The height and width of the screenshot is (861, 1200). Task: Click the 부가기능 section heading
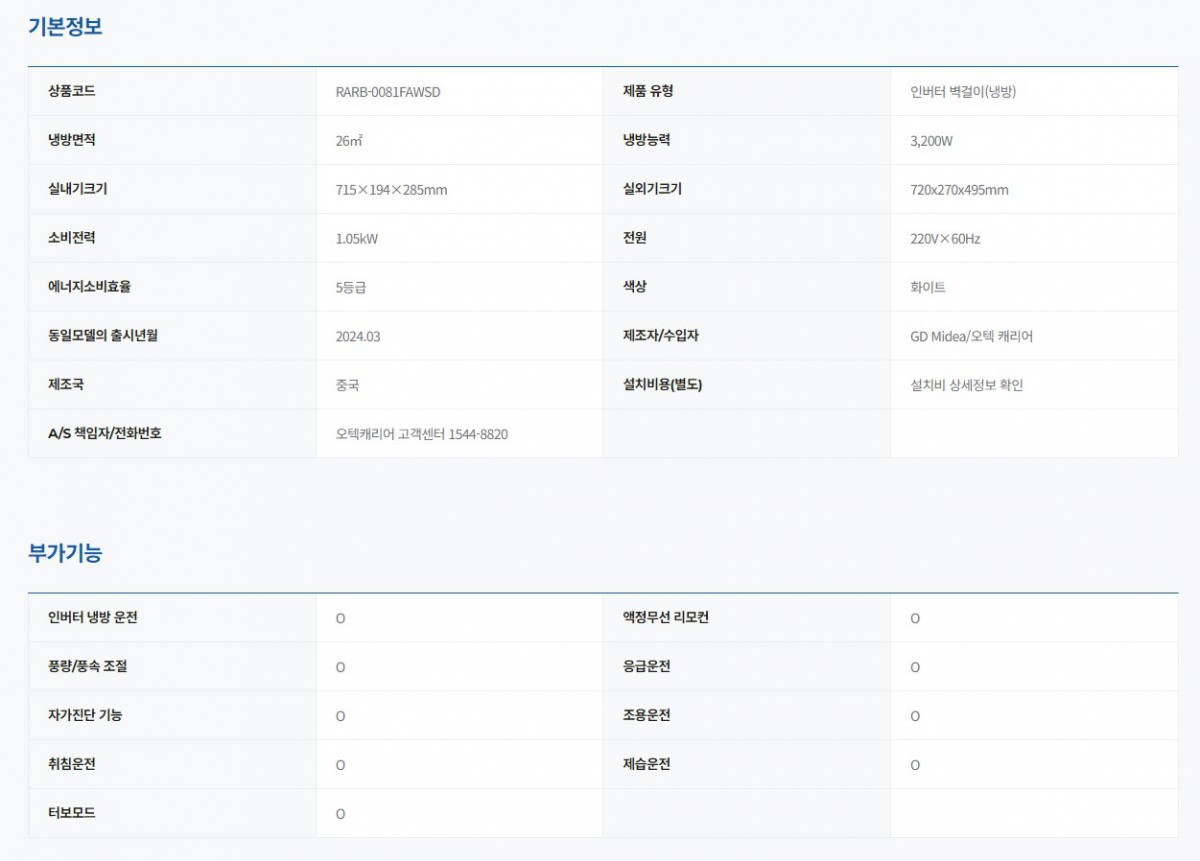(65, 552)
